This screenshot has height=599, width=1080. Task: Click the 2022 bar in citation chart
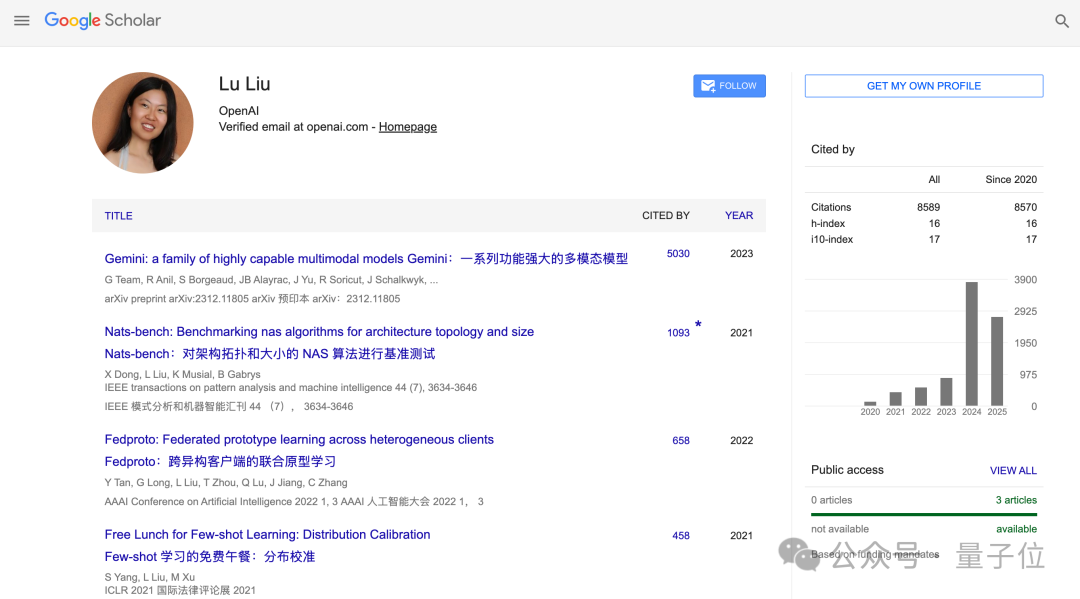pyautogui.click(x=921, y=397)
